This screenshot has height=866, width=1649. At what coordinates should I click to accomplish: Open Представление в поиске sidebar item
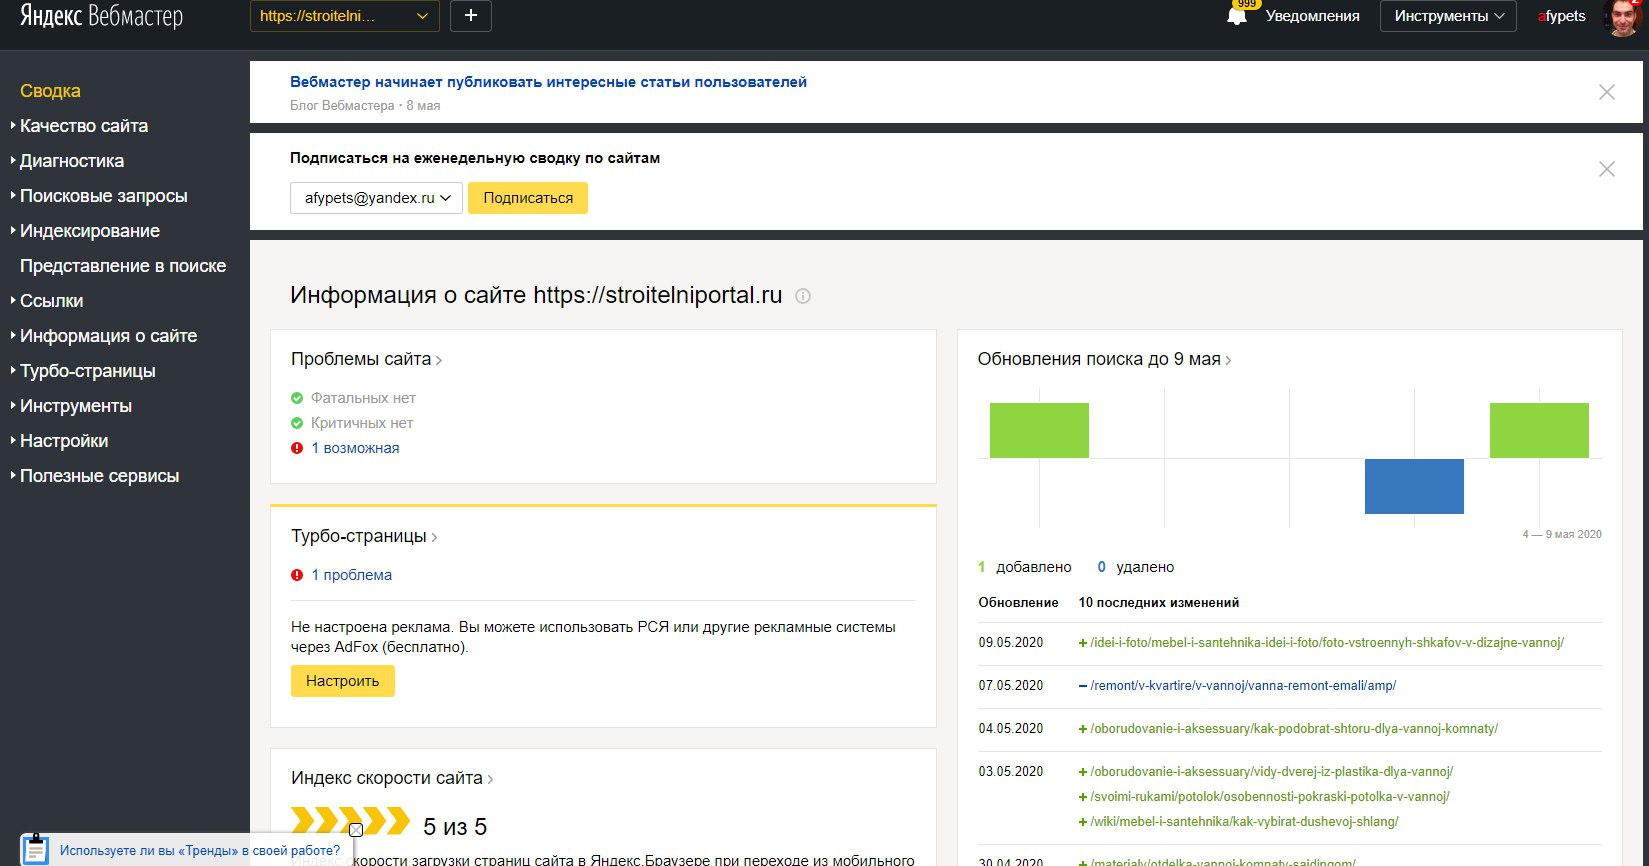coord(123,266)
